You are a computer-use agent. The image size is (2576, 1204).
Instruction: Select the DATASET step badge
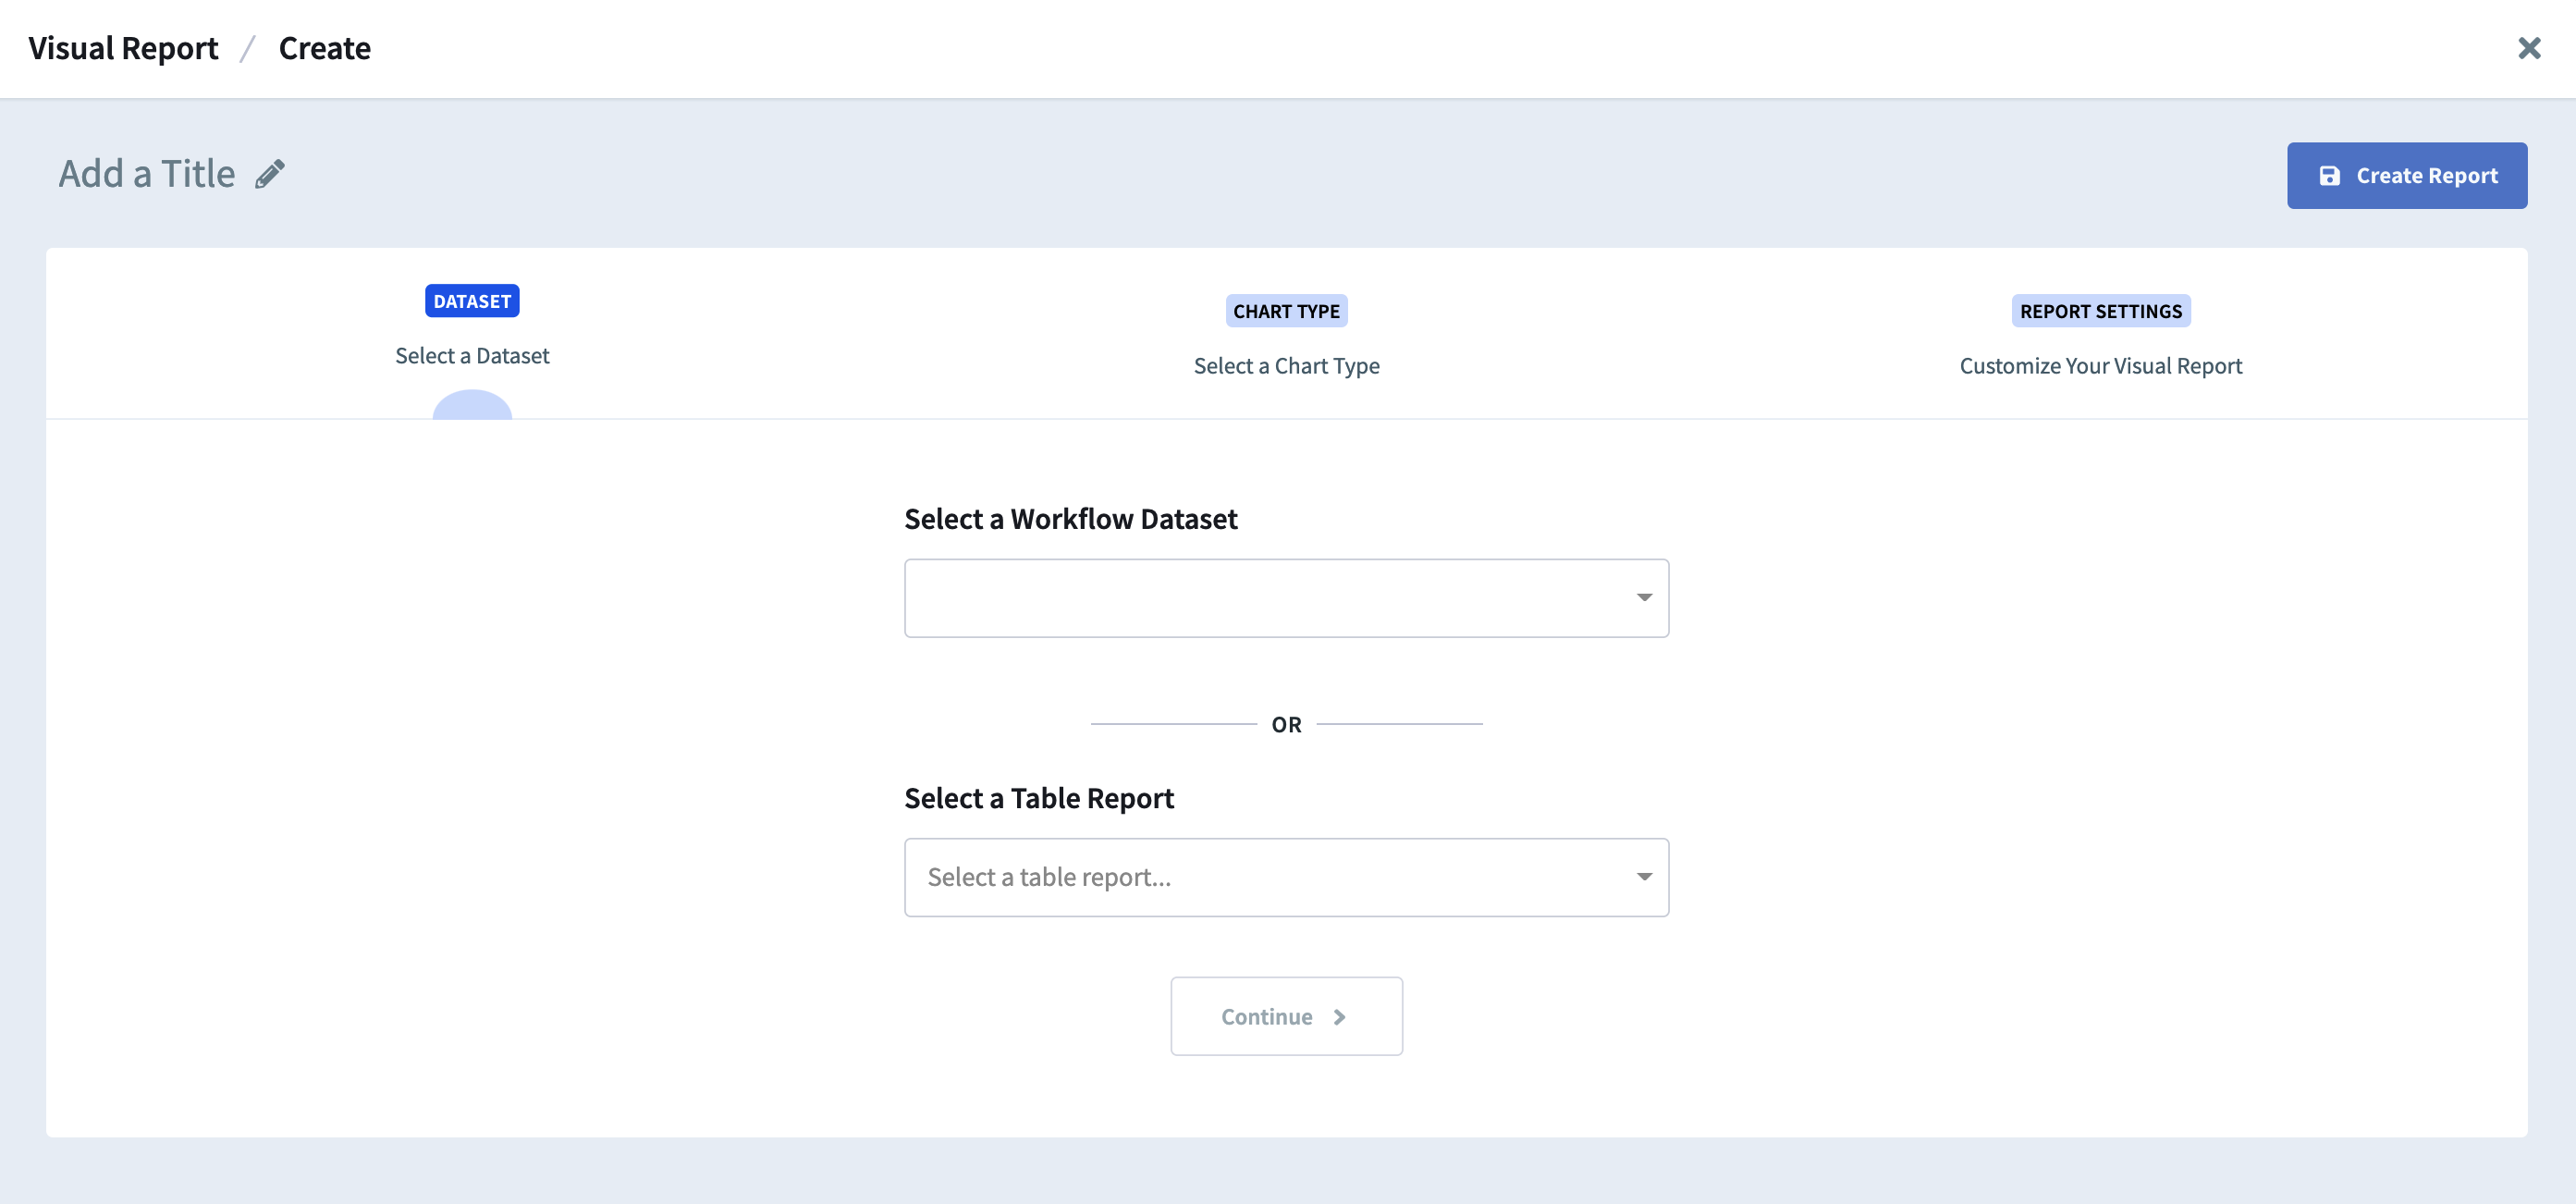coord(471,300)
